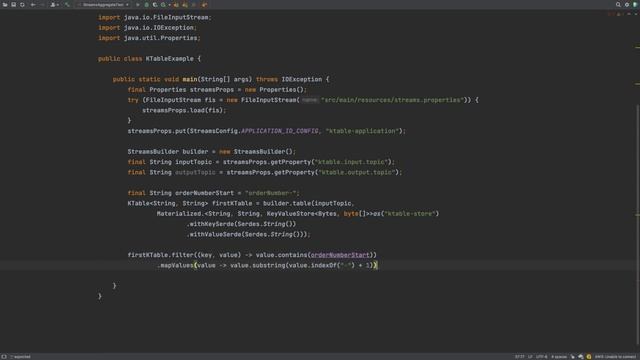640x360 pixels.
Task: Click the 4 spaces indent setting
Action: (x=559, y=356)
